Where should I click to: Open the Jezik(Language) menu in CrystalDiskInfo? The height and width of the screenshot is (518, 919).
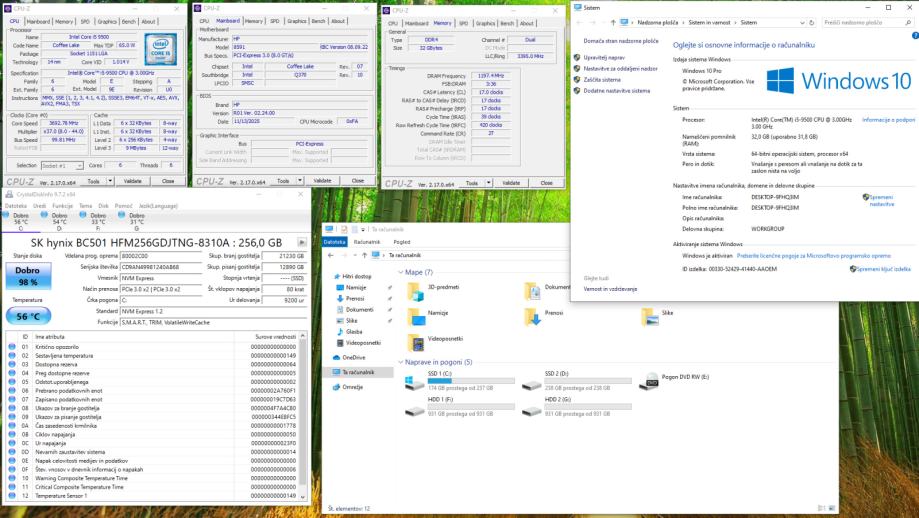(158, 206)
